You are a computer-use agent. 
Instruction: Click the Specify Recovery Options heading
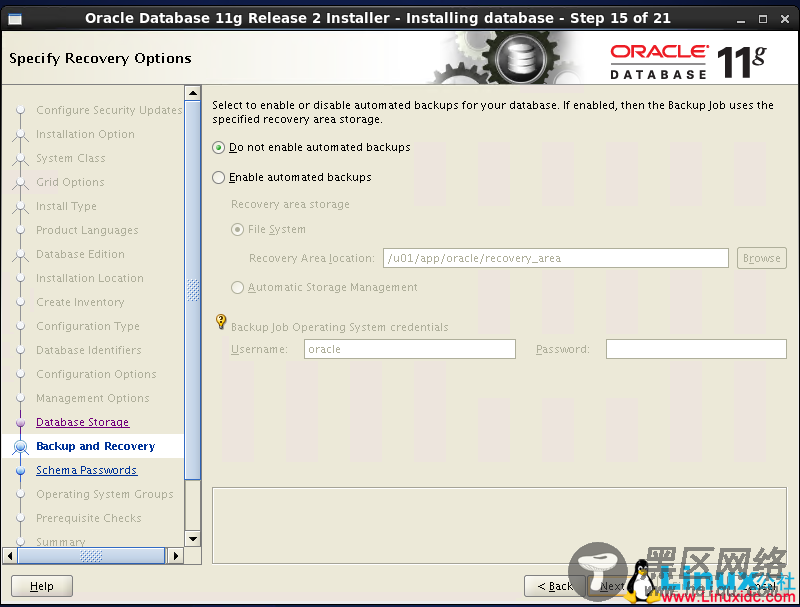(101, 58)
